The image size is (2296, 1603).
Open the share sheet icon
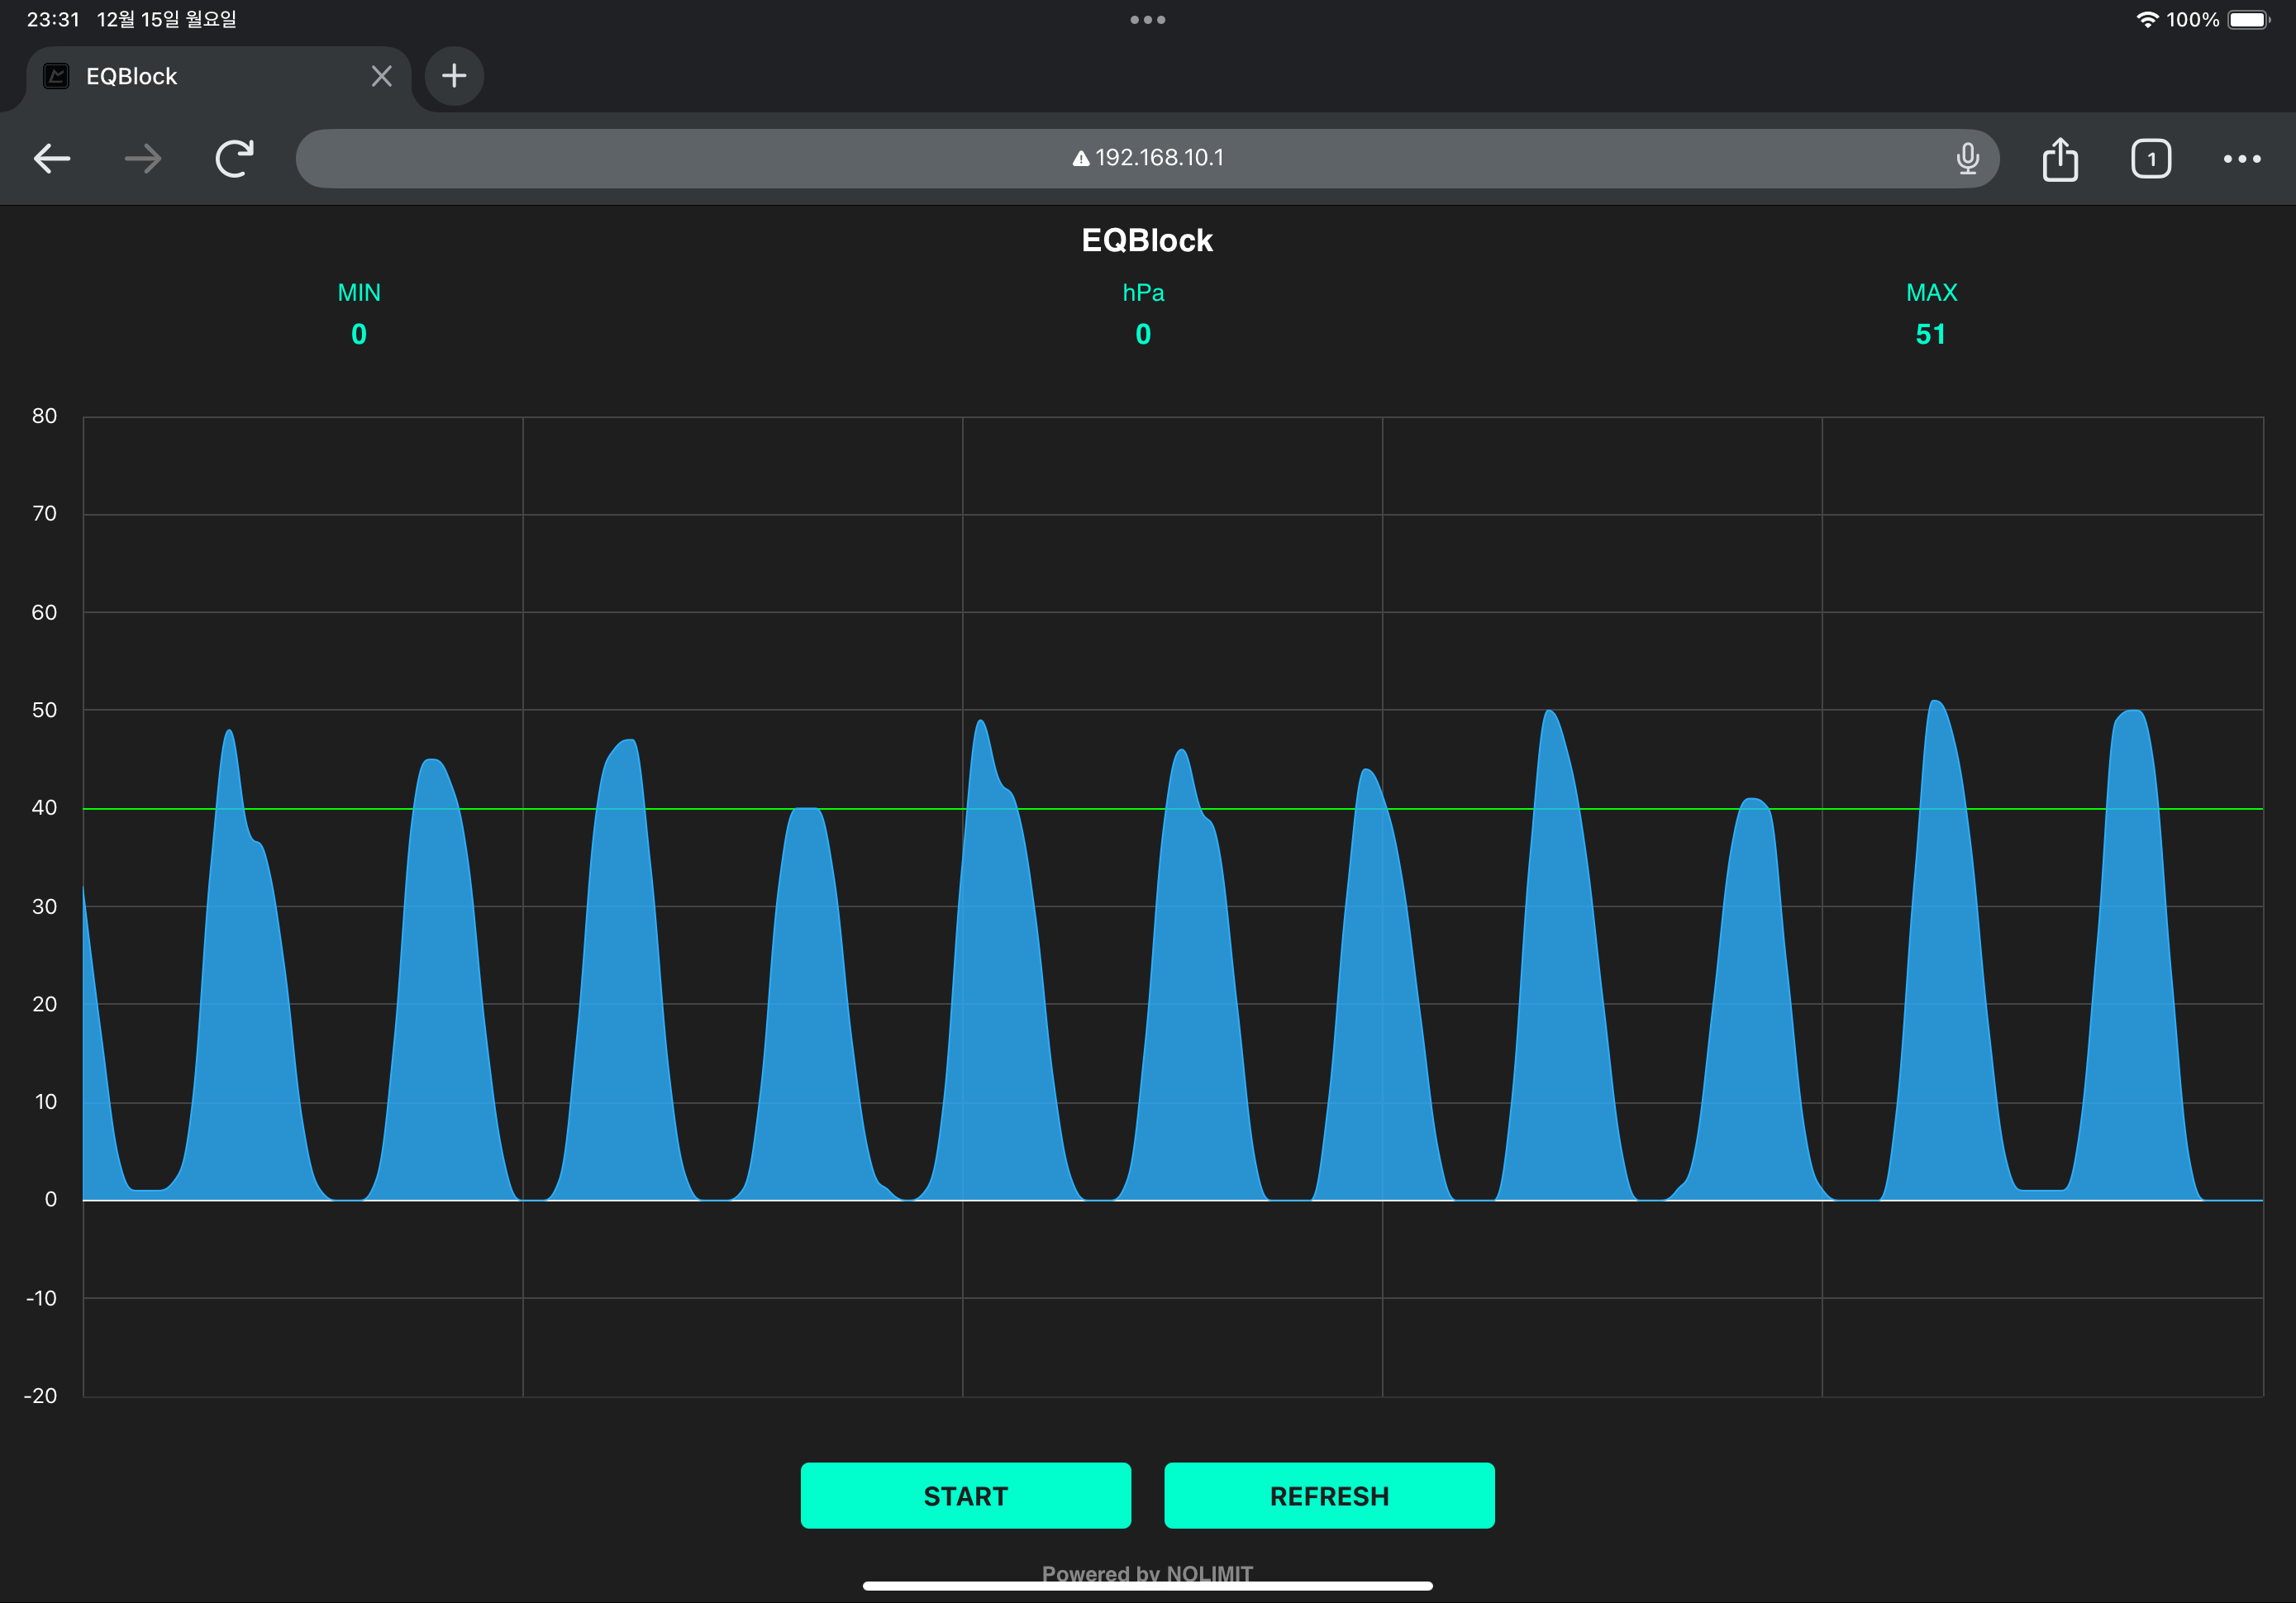[2060, 159]
